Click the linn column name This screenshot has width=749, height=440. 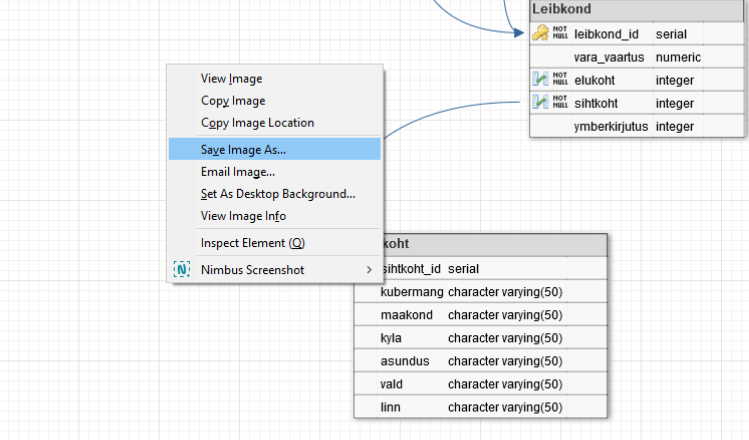(390, 407)
